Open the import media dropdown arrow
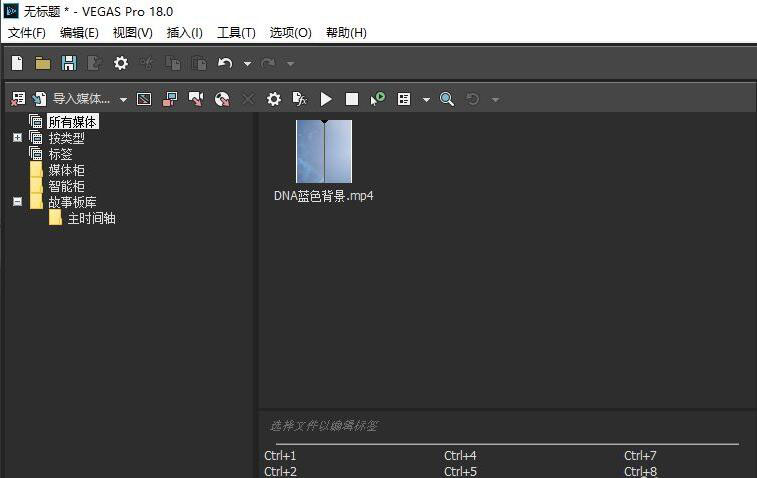 click(x=124, y=99)
